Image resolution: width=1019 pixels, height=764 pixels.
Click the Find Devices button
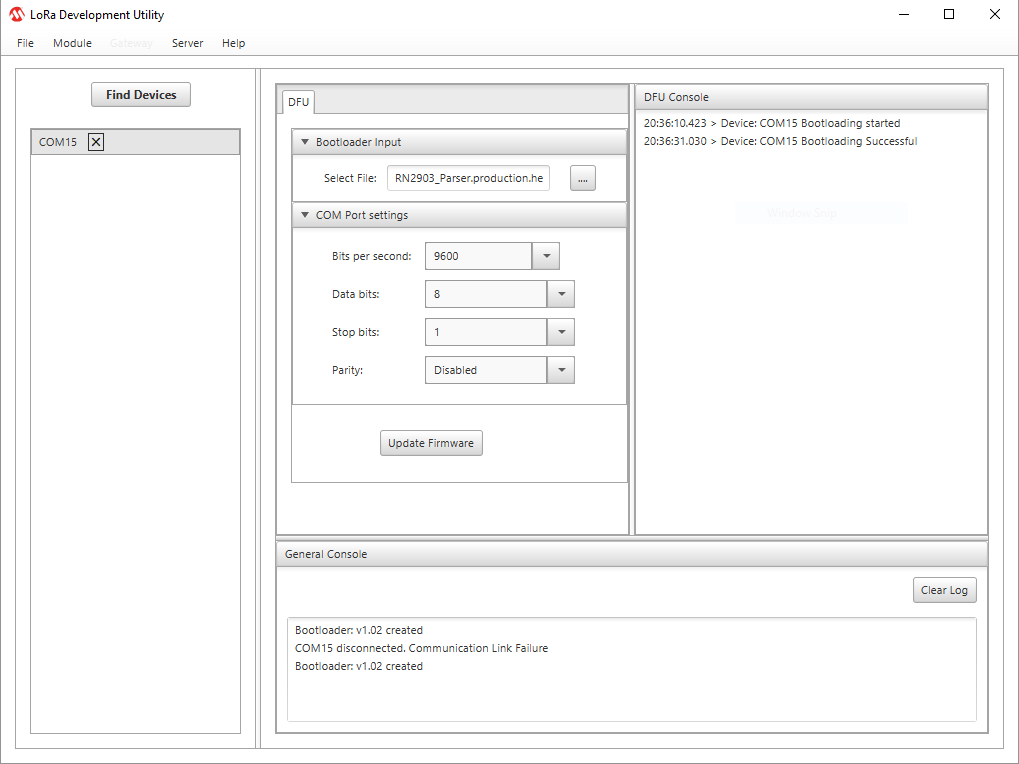point(141,95)
